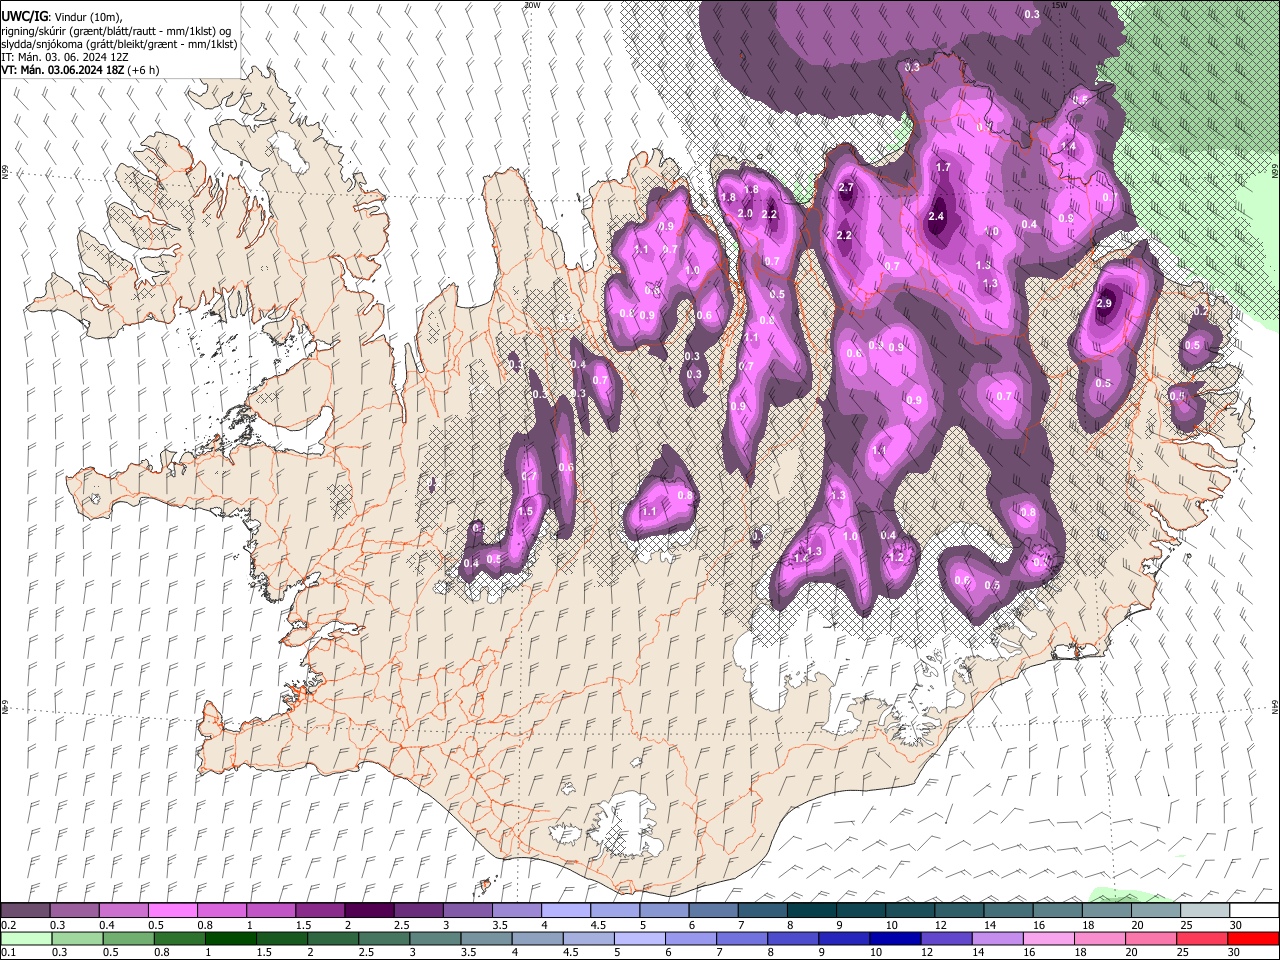Click the 2.9 snowfall value on the map
This screenshot has width=1280, height=960.
(1104, 303)
